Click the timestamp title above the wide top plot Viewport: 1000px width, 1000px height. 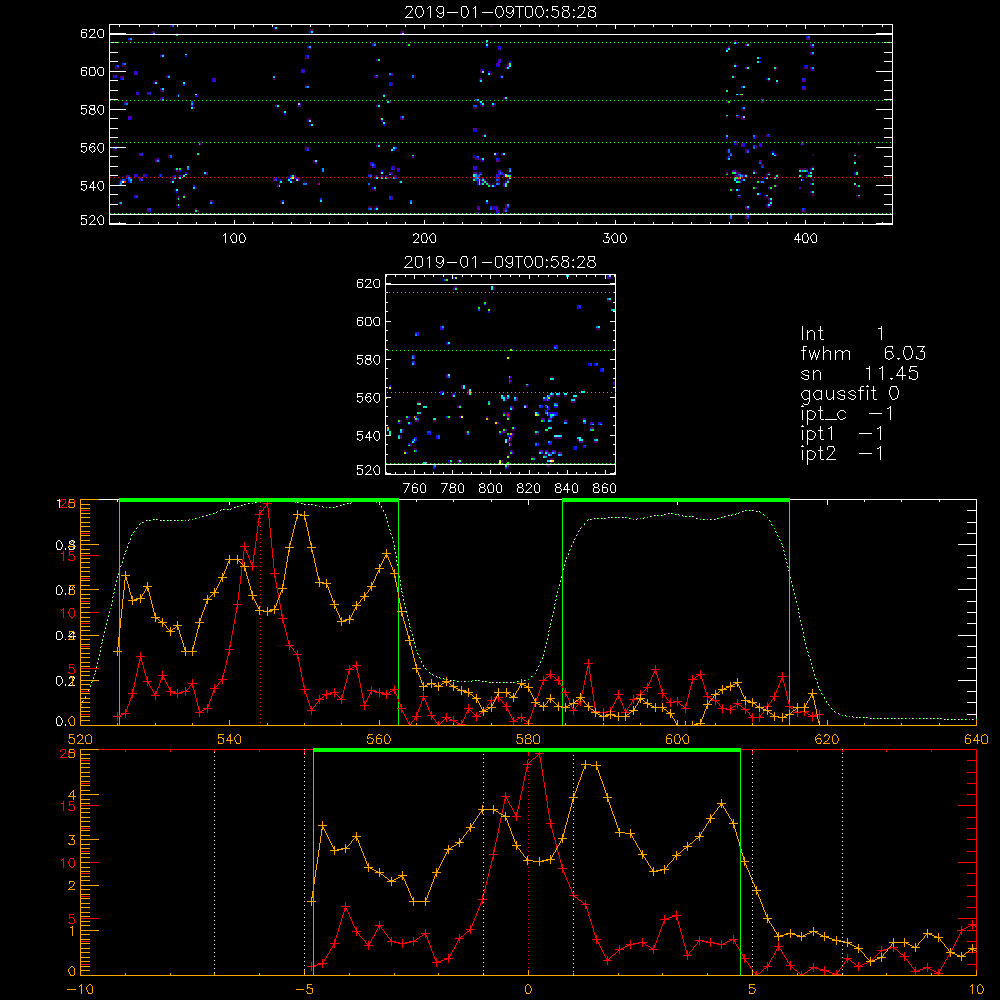tap(500, 12)
